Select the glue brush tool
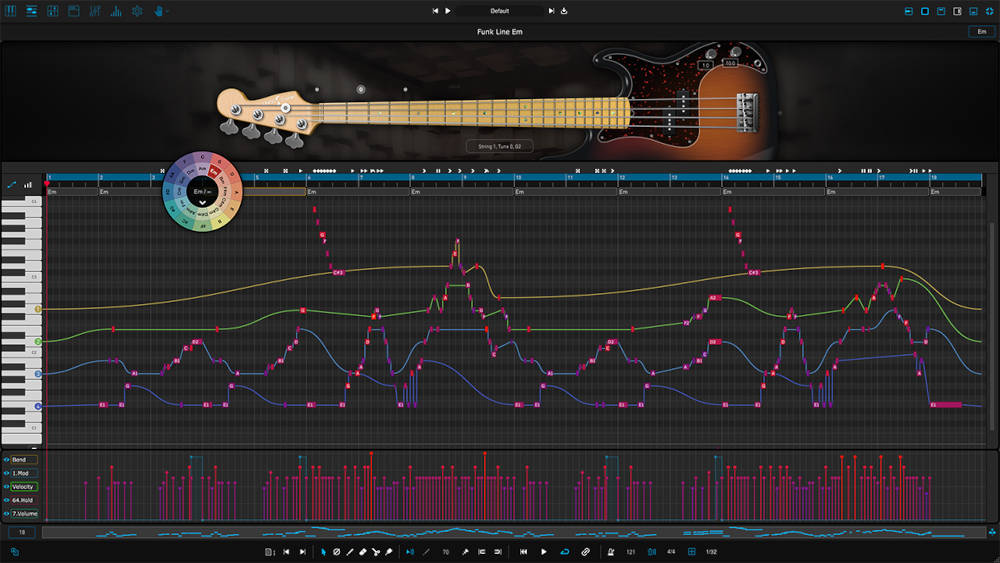The height and width of the screenshot is (563, 1000). coord(389,552)
